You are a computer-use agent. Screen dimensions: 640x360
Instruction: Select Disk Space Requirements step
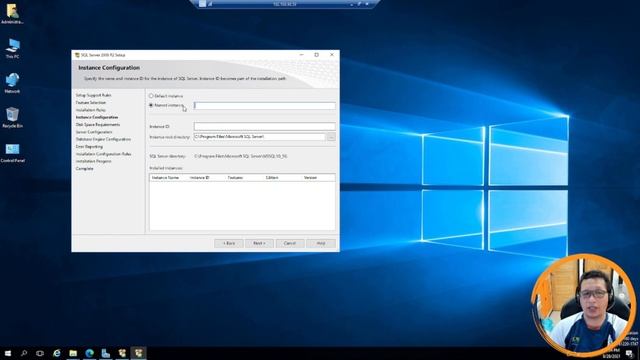pos(98,124)
